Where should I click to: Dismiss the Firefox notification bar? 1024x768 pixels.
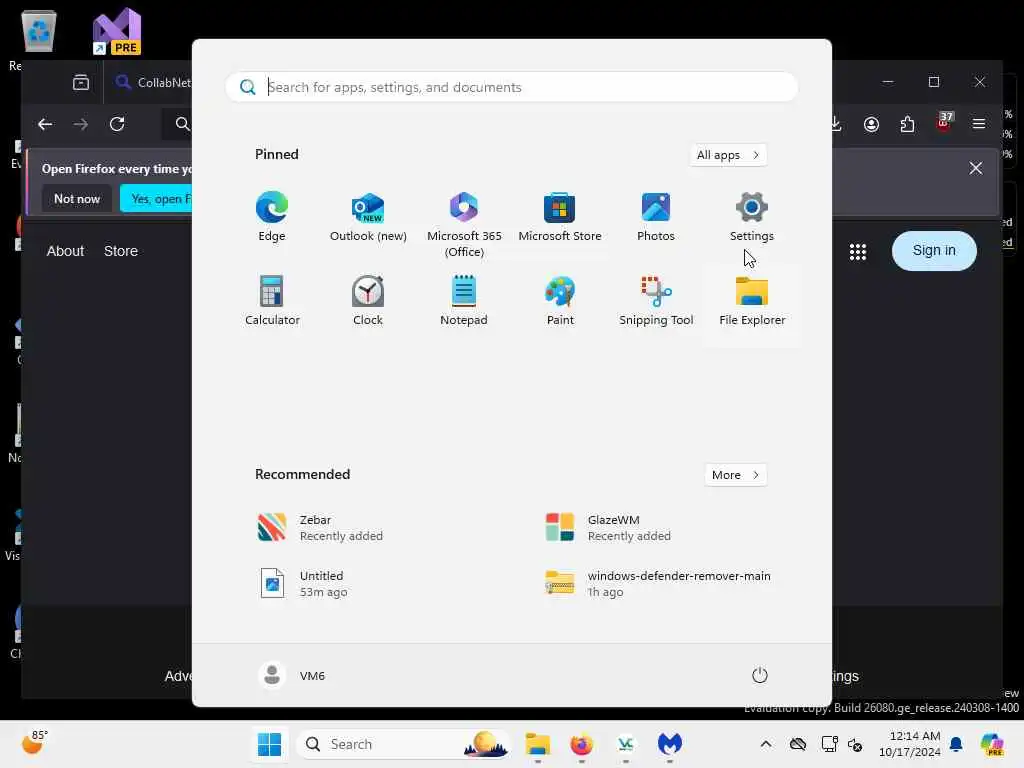pos(976,168)
